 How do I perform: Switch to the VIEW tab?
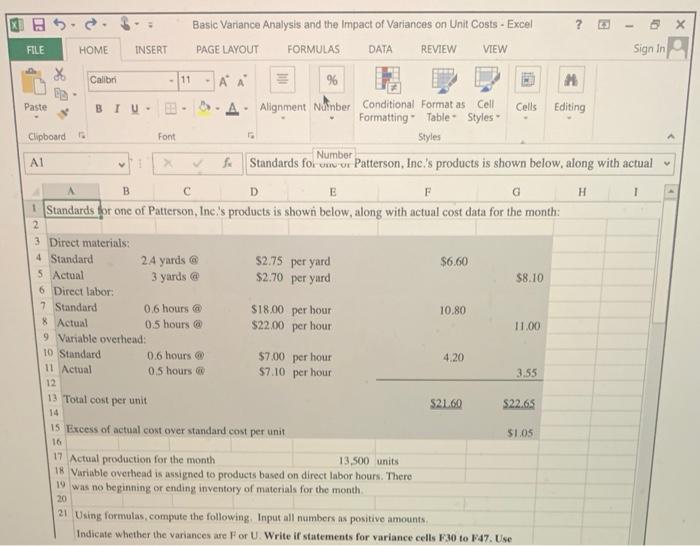point(495,49)
